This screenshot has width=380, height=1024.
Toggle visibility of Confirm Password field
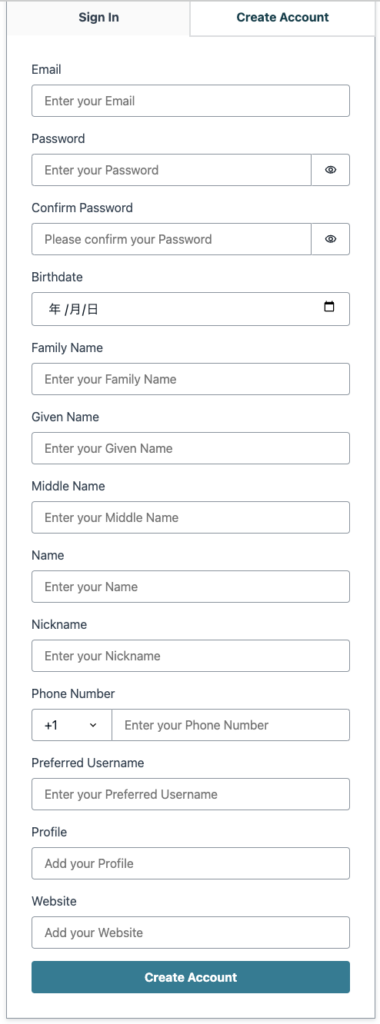coord(330,239)
